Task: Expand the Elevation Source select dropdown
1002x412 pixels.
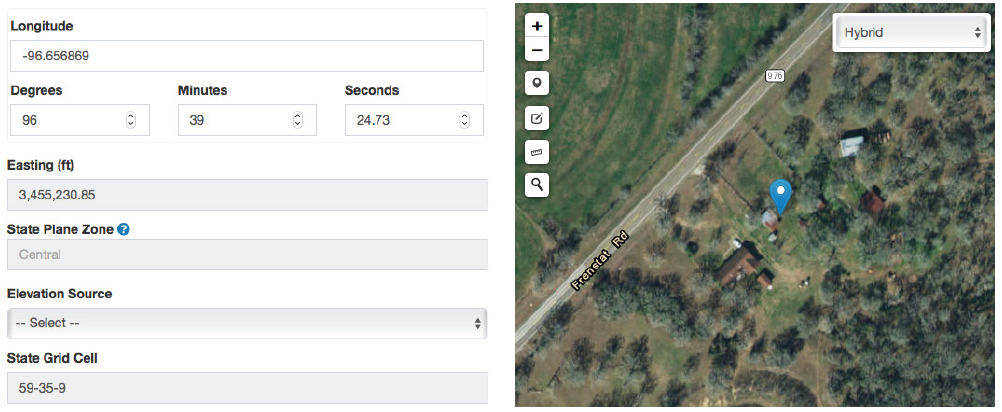Action: pos(246,323)
